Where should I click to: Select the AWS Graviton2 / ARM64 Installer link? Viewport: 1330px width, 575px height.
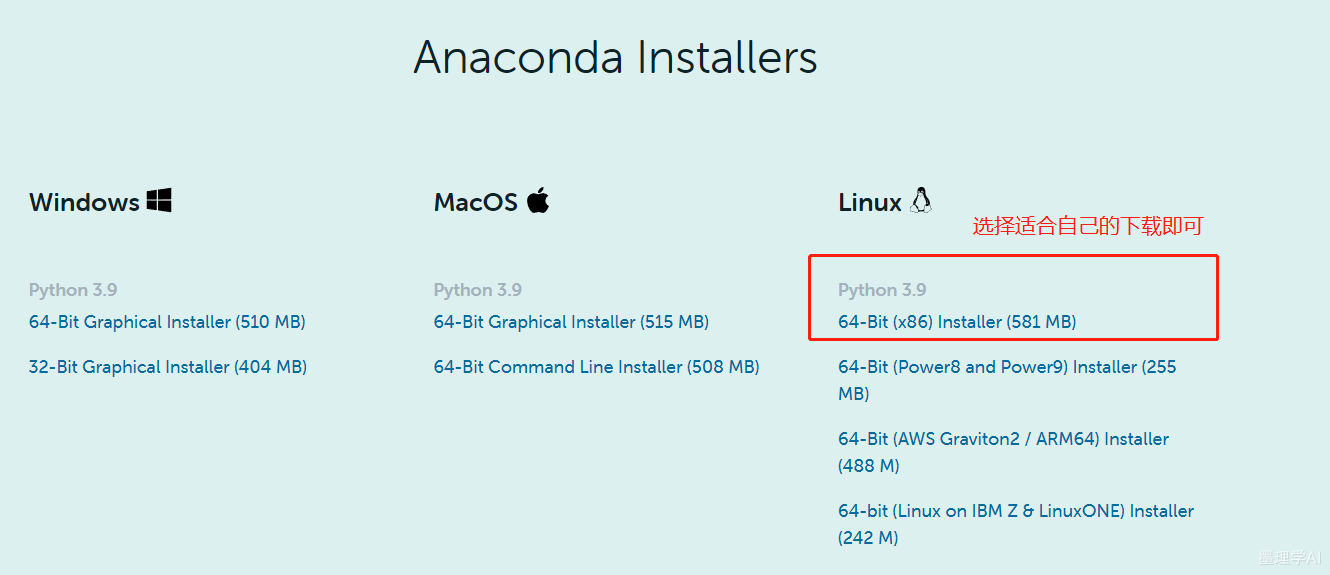click(x=1003, y=439)
